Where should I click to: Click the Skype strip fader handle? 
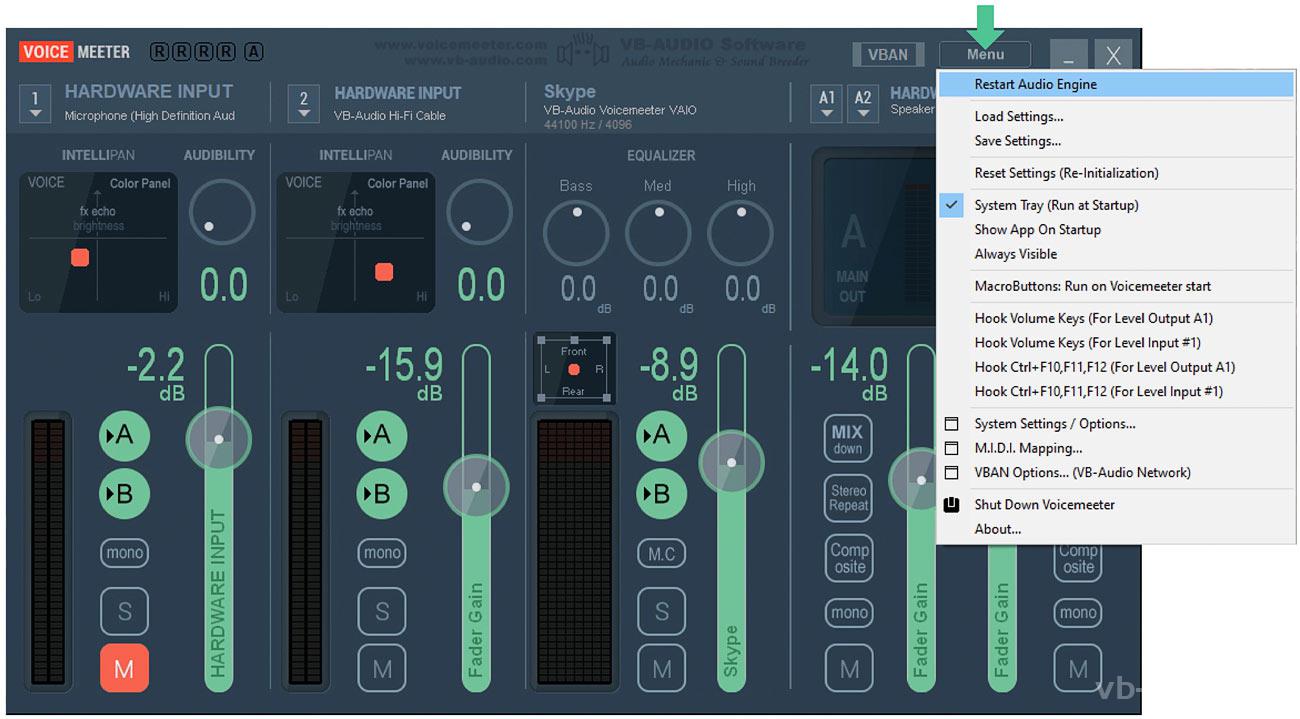[732, 463]
